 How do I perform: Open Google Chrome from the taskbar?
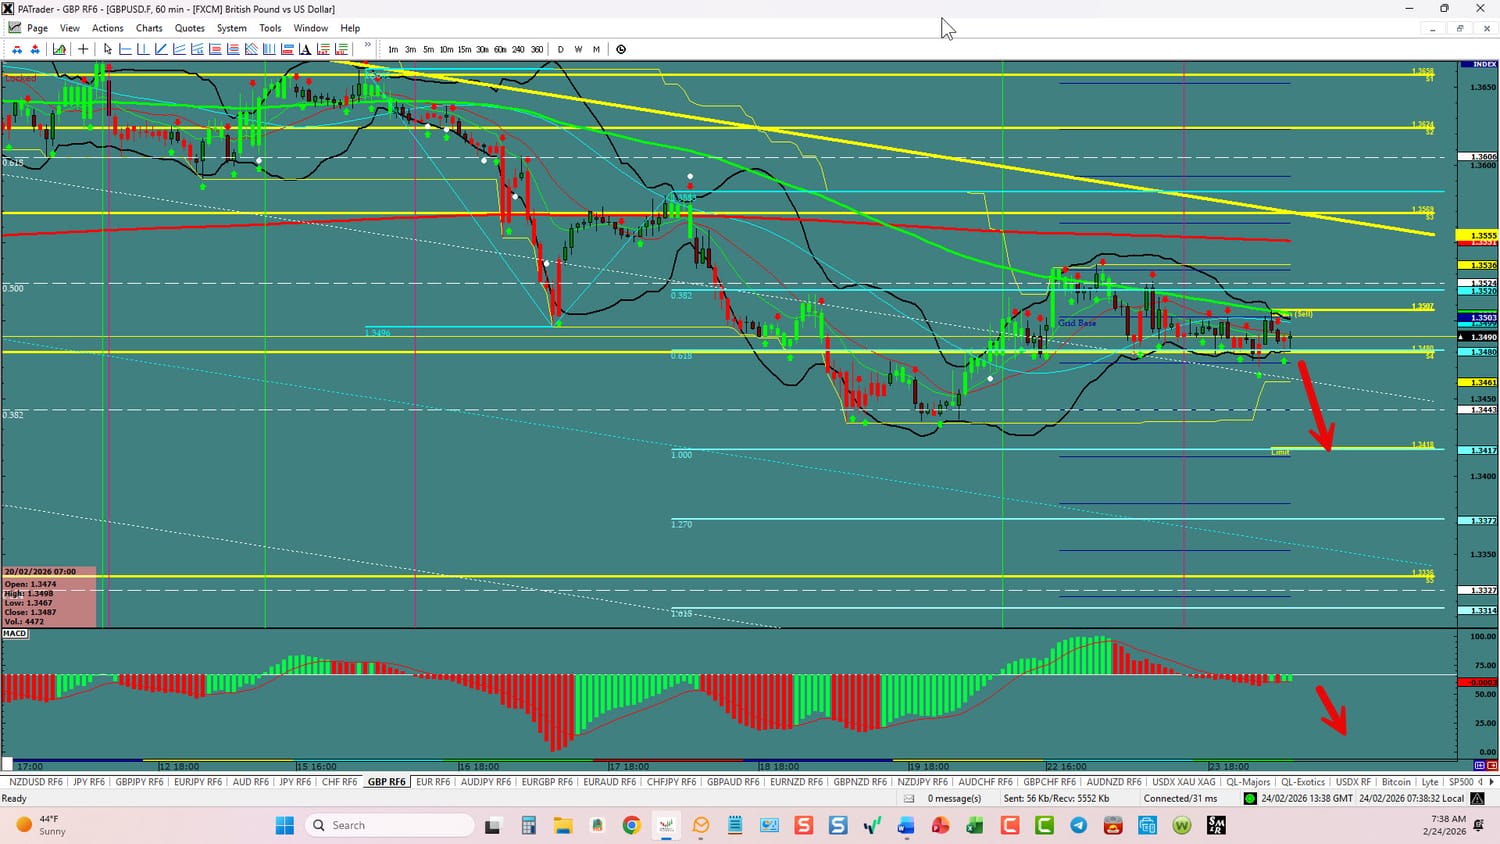631,825
